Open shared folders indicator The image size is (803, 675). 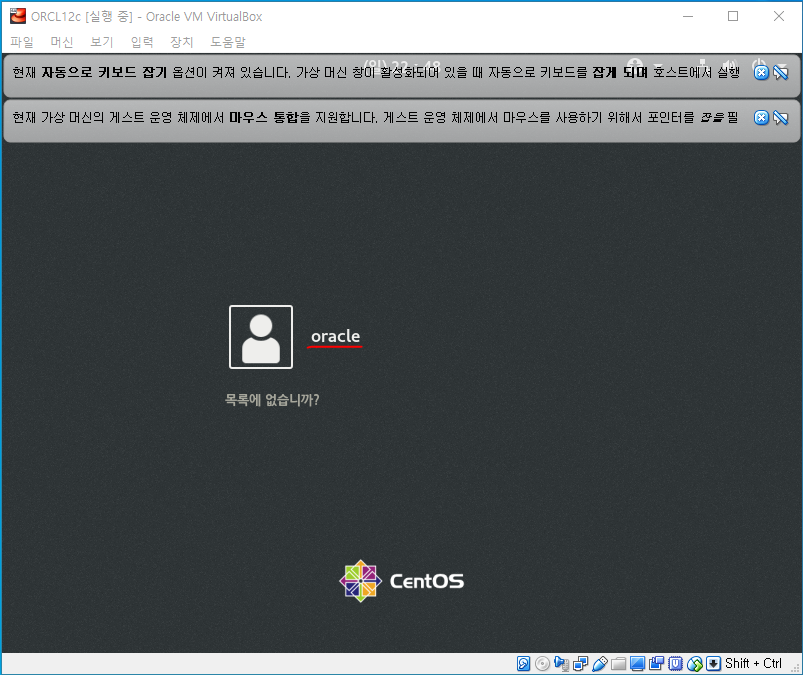click(x=619, y=664)
